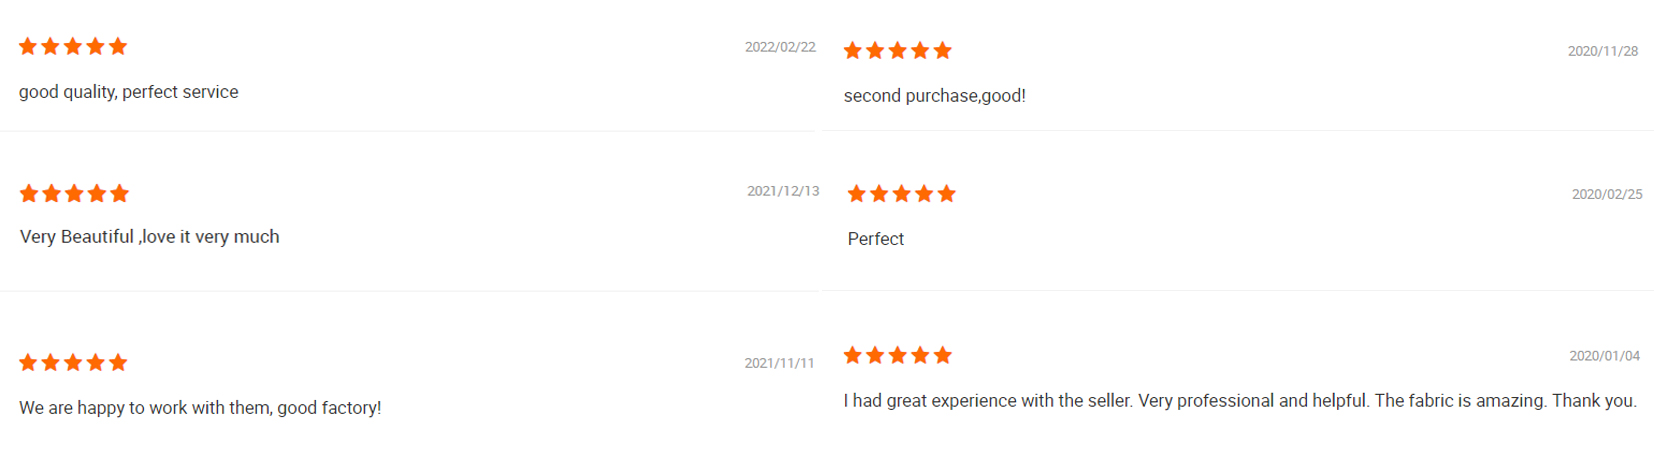Click the stars above the "Perfect" review
Image resolution: width=1654 pixels, height=453 pixels.
901,193
